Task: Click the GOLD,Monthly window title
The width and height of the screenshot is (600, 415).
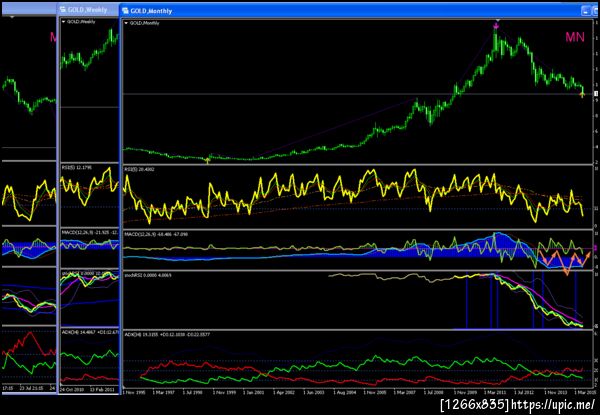Action: tap(151, 11)
